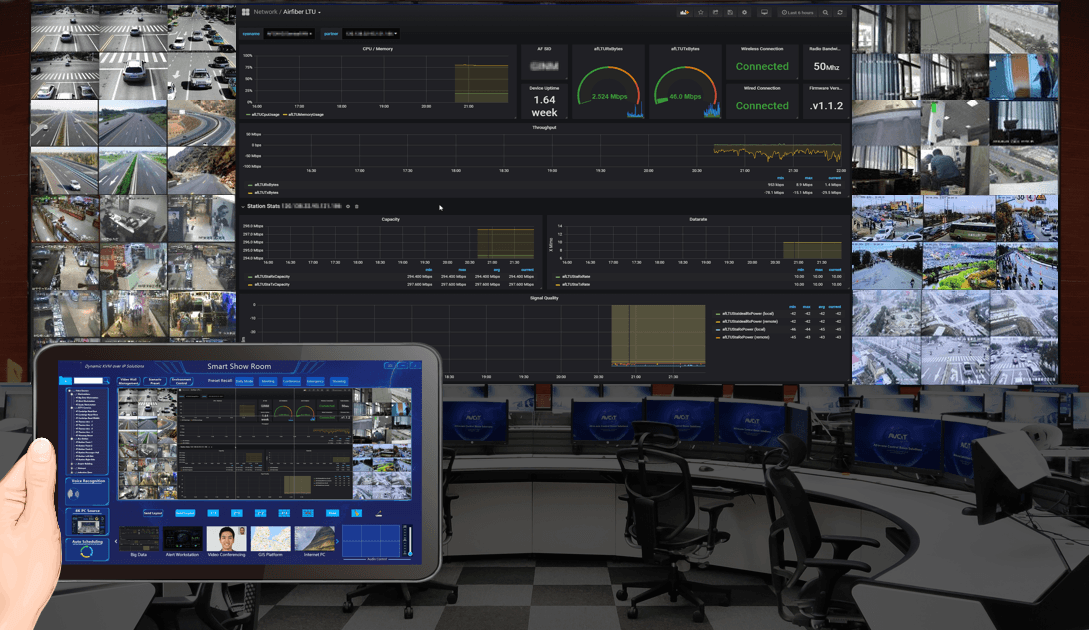This screenshot has height=630, width=1089.
Task: Recall the Daily Mode preset
Action: [243, 381]
